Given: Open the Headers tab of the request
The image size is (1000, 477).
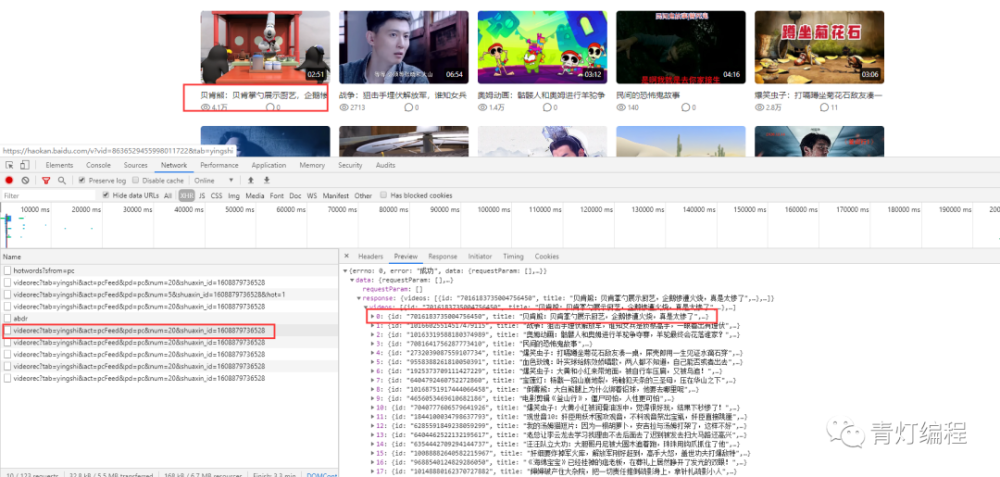Looking at the screenshot, I should tap(370, 256).
